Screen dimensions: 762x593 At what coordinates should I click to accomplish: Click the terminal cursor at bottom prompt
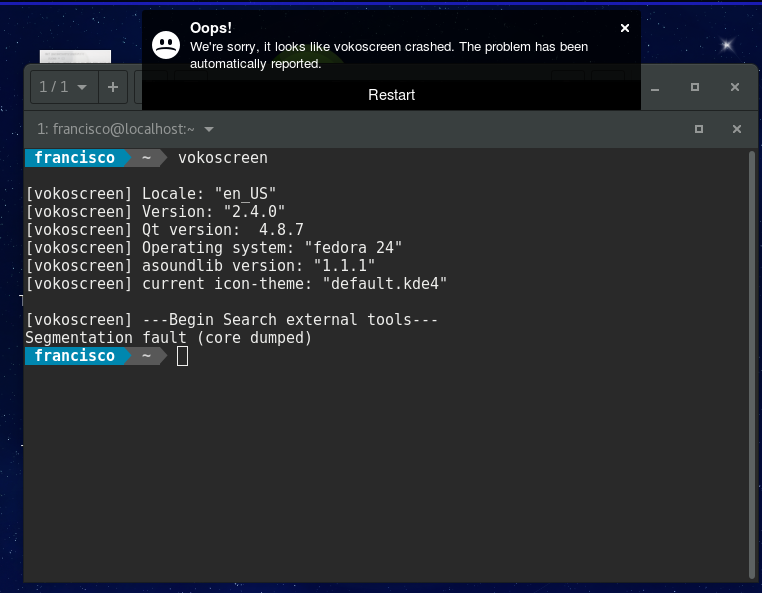pyautogui.click(x=182, y=356)
